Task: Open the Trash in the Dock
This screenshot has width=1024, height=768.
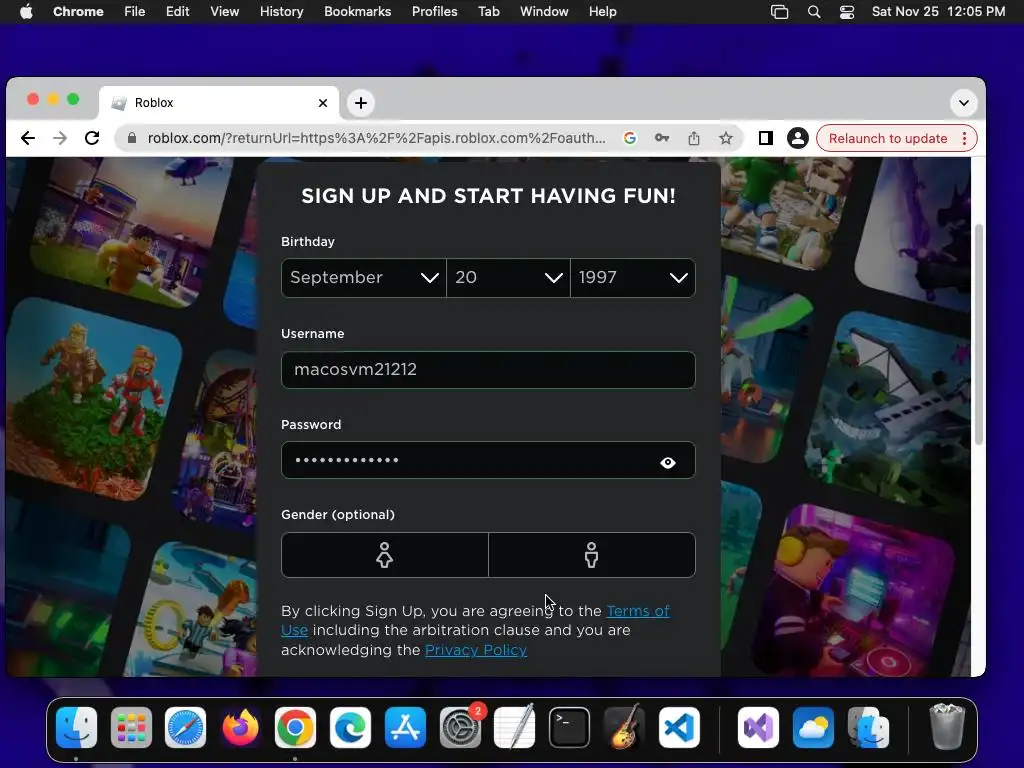Action: pos(946,726)
